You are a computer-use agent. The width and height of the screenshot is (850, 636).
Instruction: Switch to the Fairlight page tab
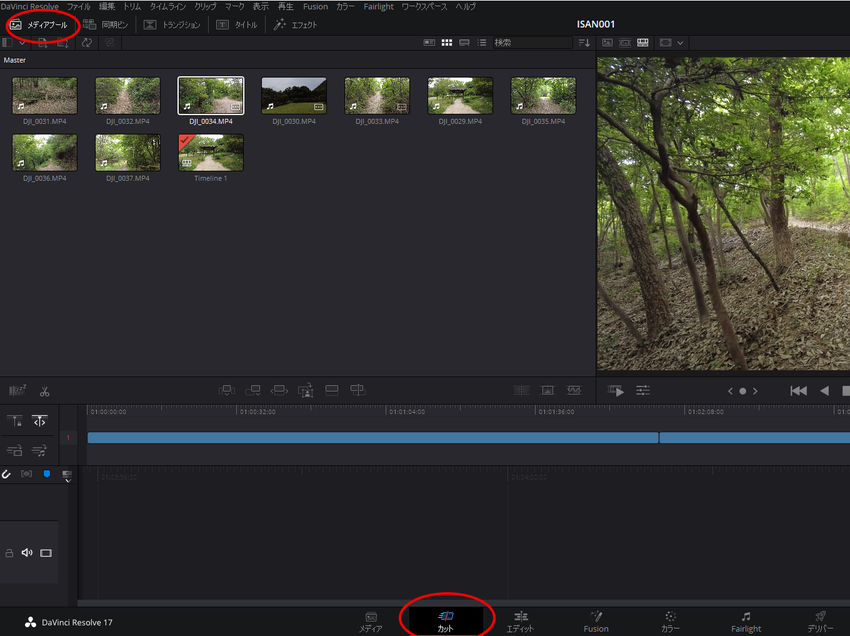click(746, 622)
